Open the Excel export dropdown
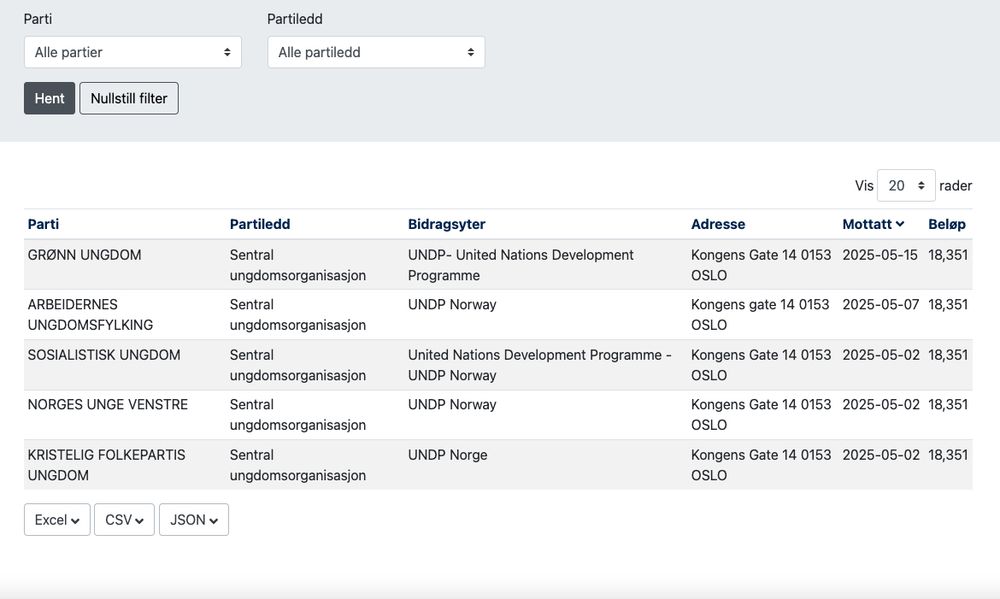Image resolution: width=1000 pixels, height=599 pixels. tap(57, 520)
